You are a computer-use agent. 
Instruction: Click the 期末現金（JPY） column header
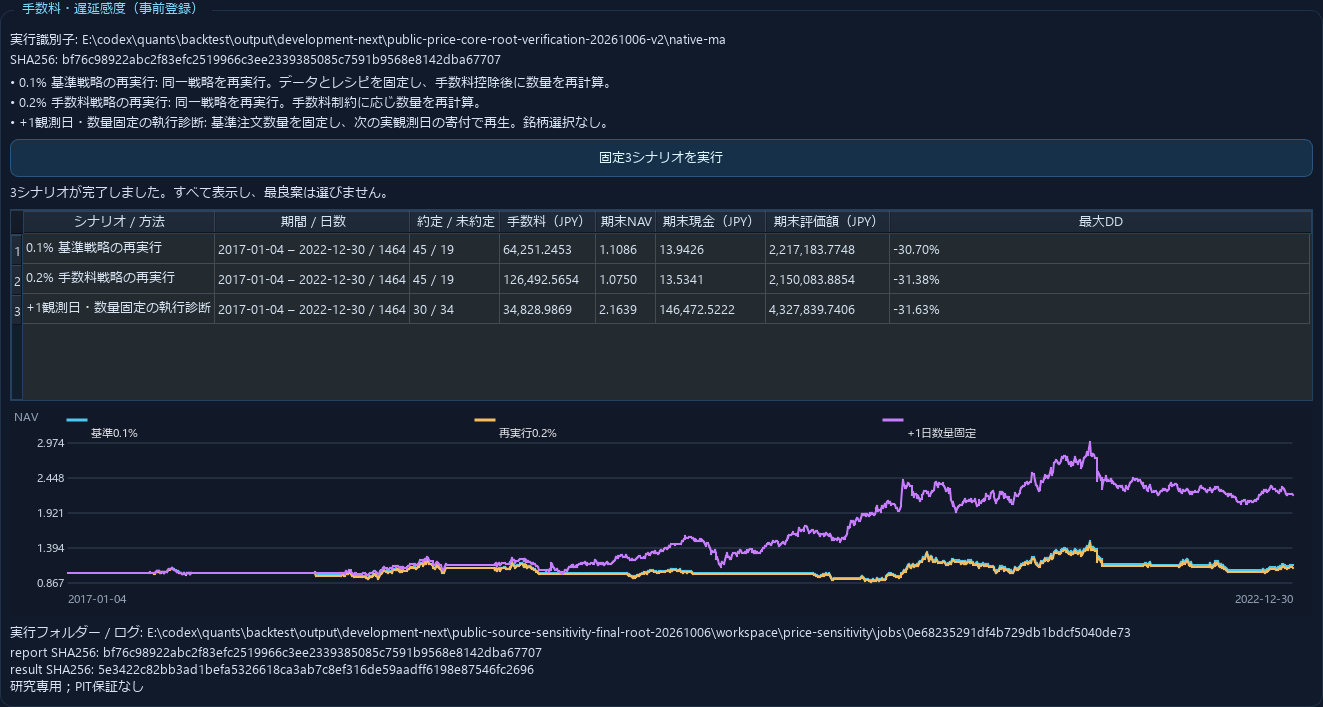click(x=710, y=222)
